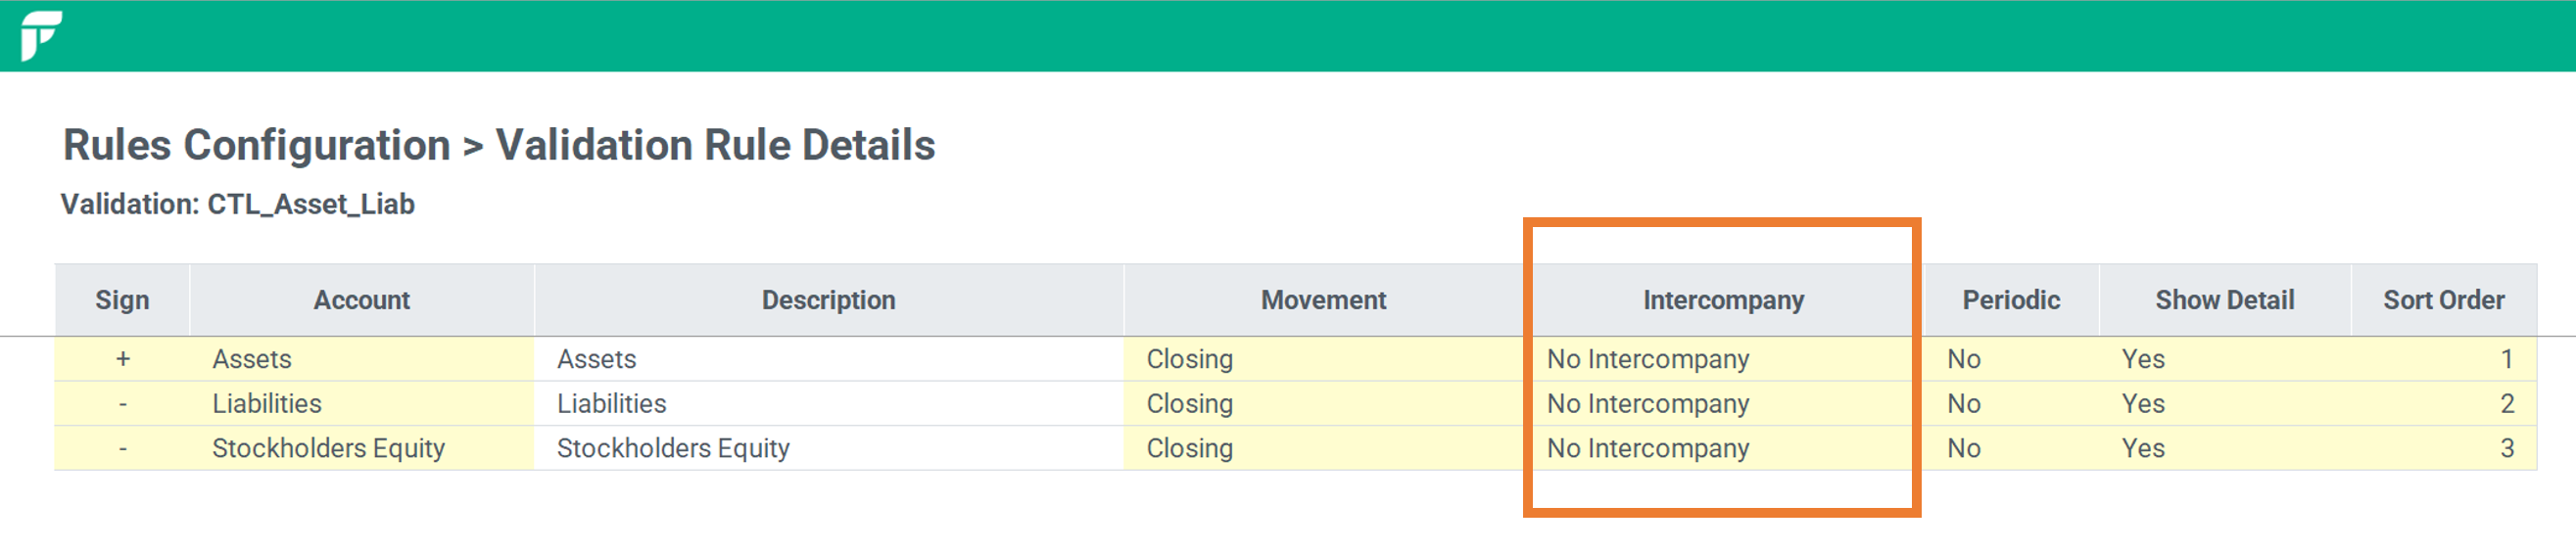
Task: Click the Description column header
Action: click(829, 300)
